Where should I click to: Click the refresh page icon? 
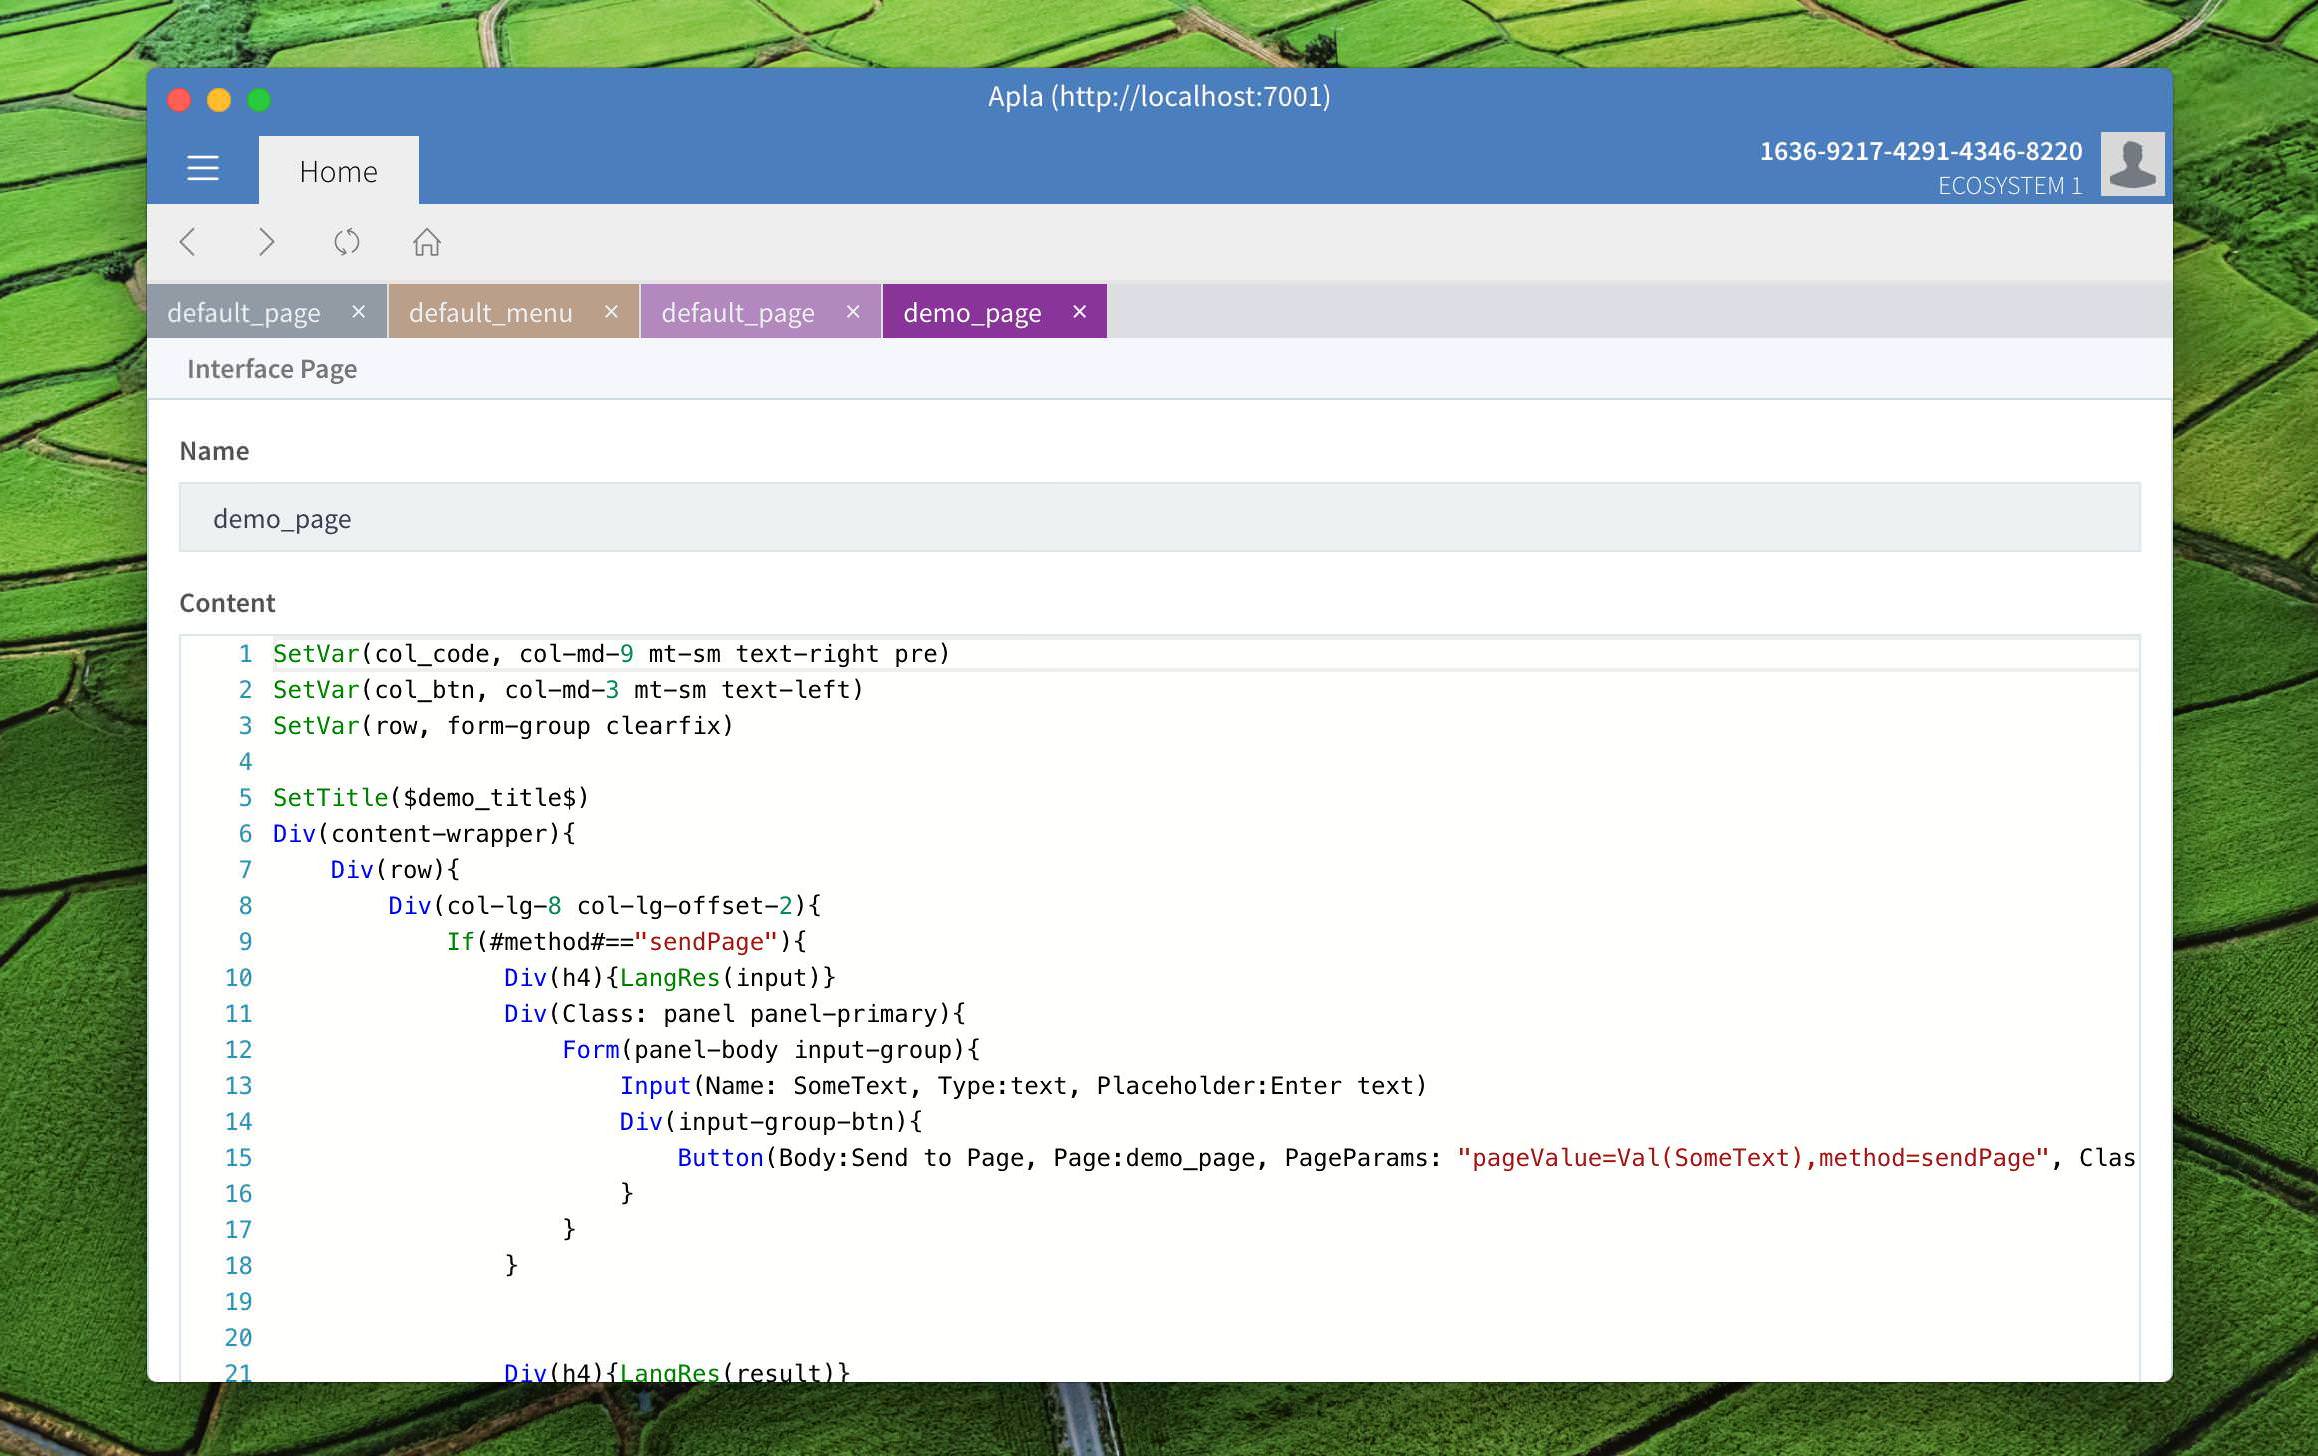tap(347, 242)
